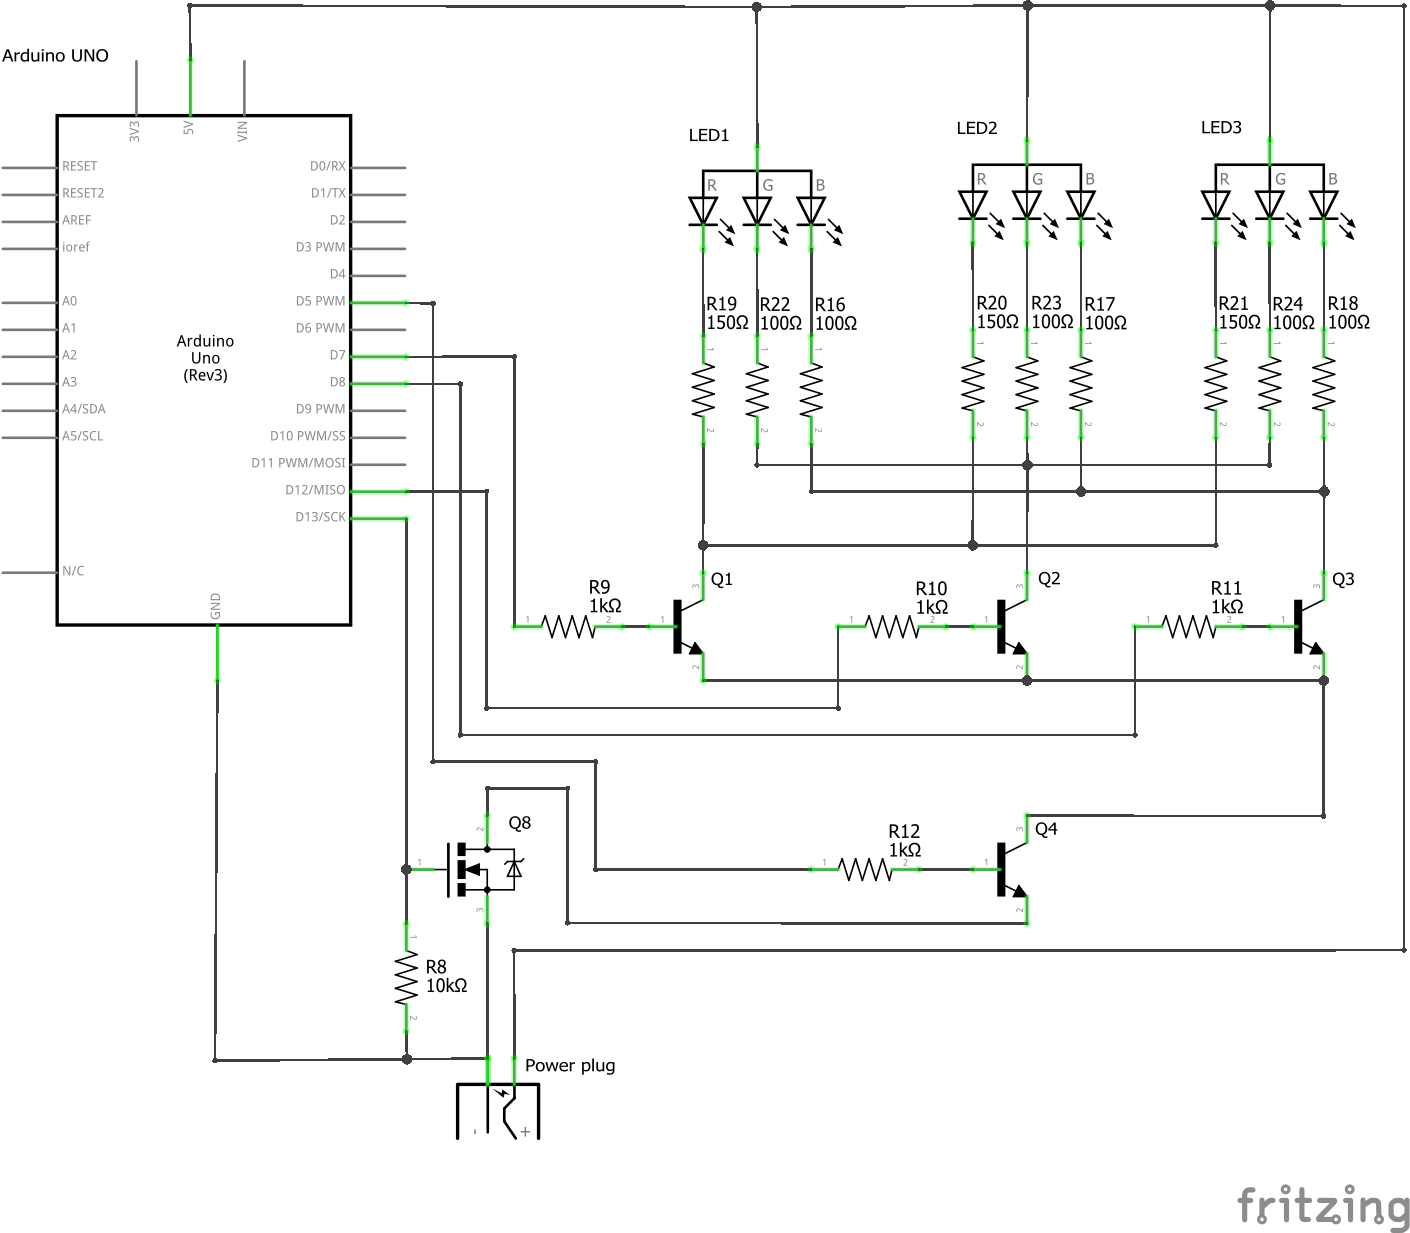Select the R11 resistor zigzag symbol
The image size is (1410, 1233).
pos(1189,627)
